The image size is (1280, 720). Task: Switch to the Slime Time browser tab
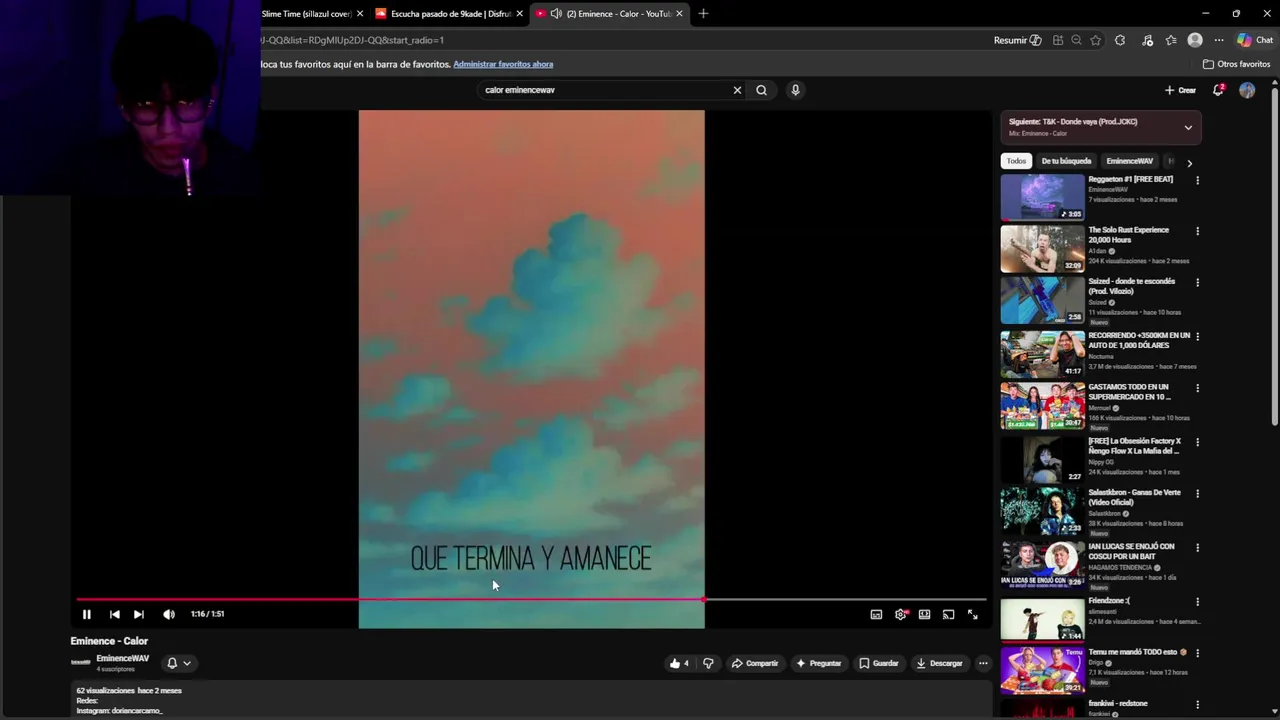click(305, 14)
